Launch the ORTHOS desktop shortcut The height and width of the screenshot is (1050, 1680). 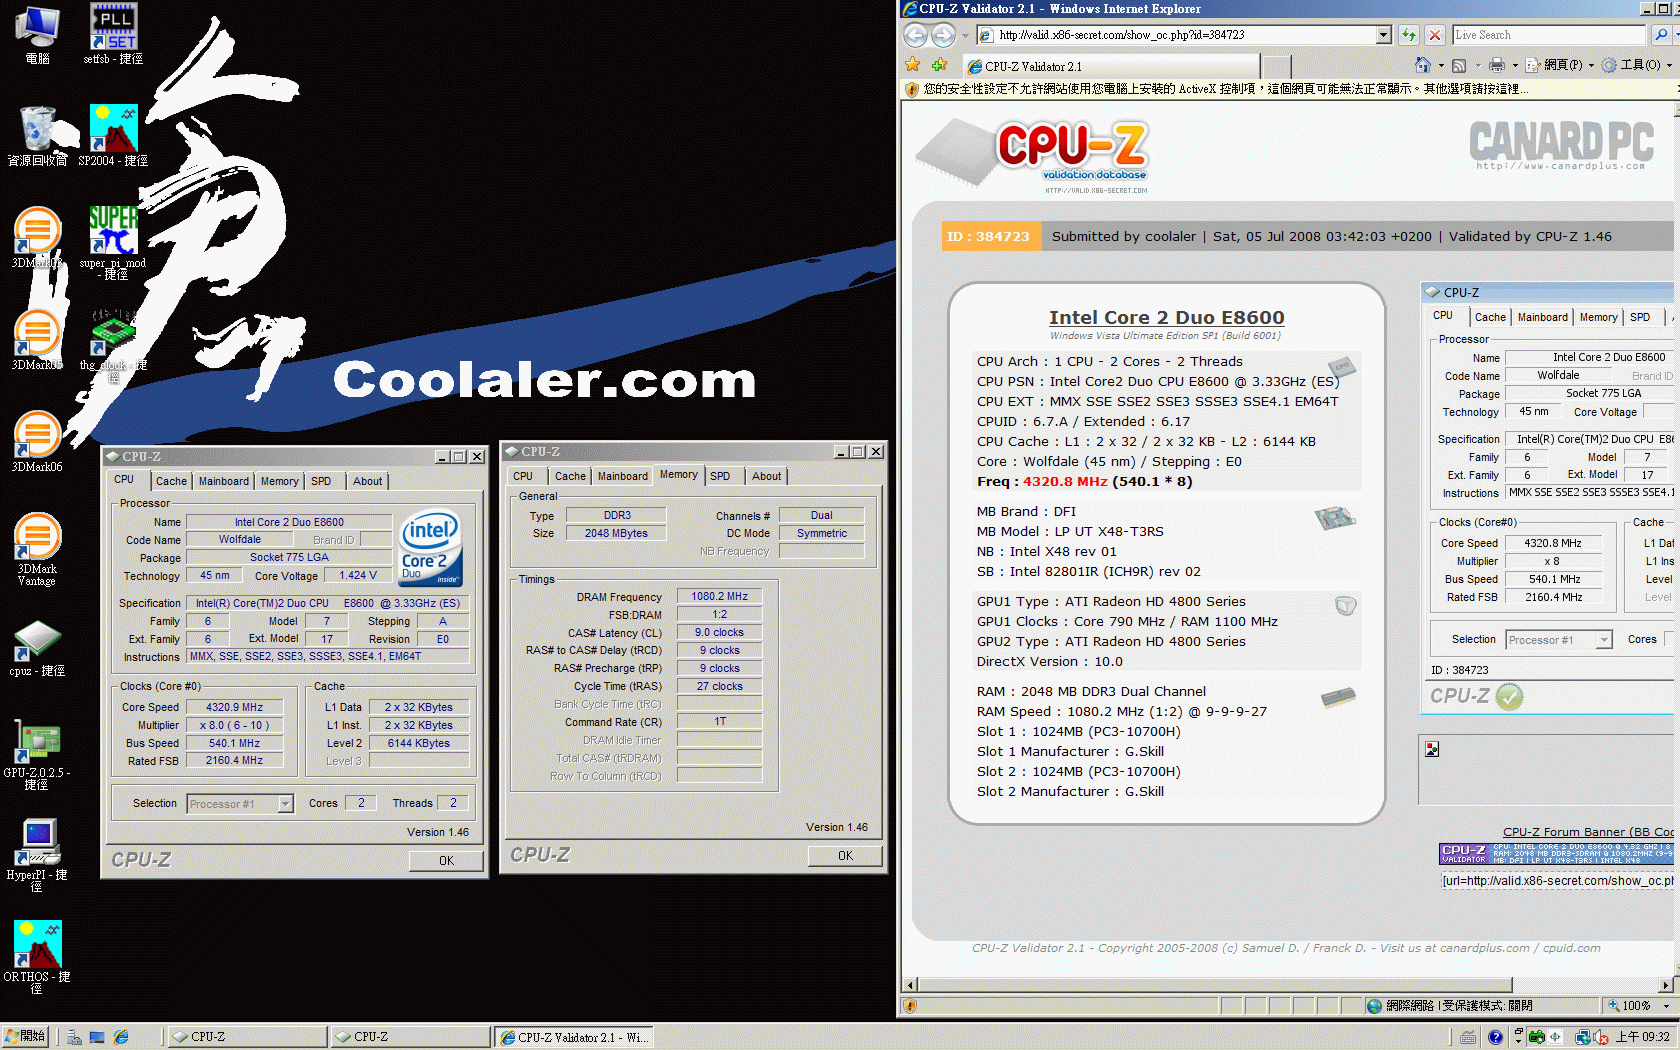coord(37,957)
